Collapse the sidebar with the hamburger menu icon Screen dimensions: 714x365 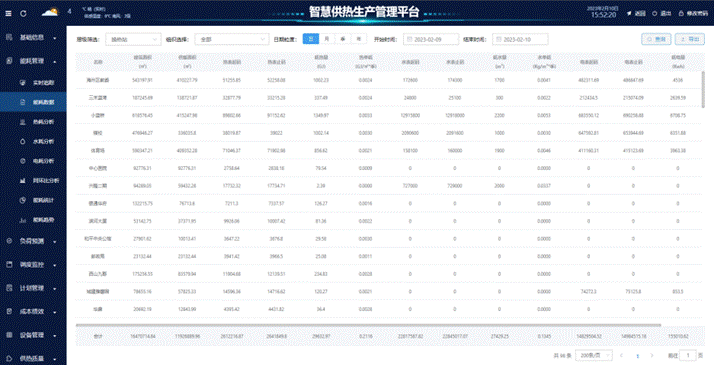pos(8,14)
